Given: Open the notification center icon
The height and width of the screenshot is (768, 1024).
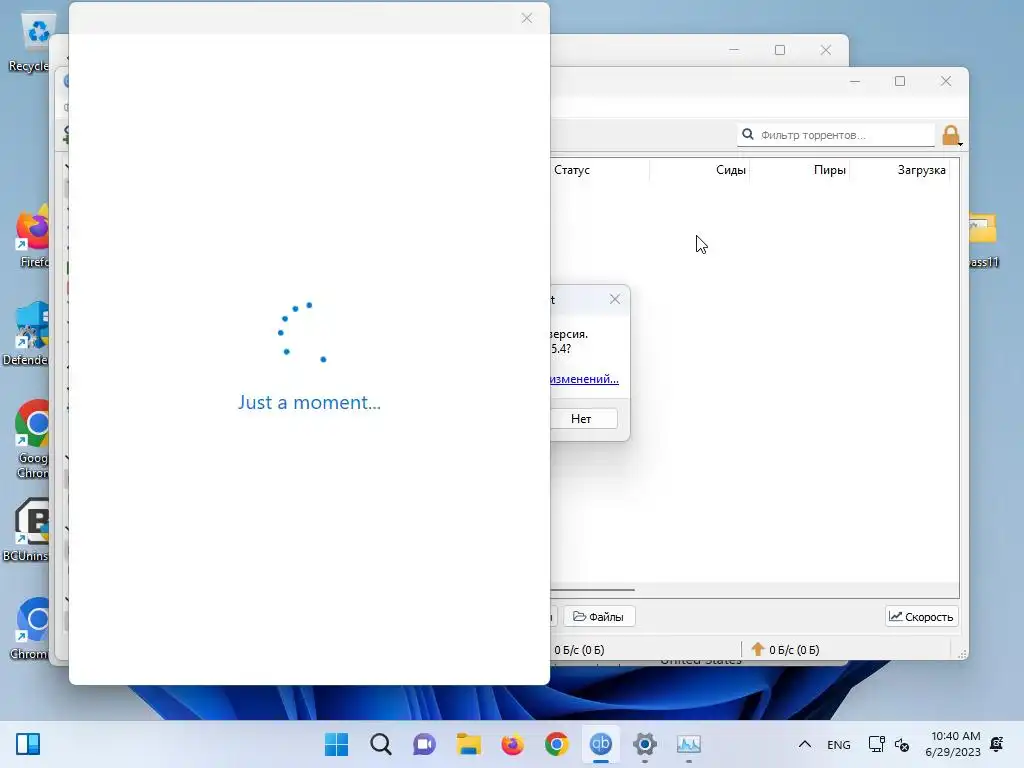Looking at the screenshot, I should pos(997,744).
